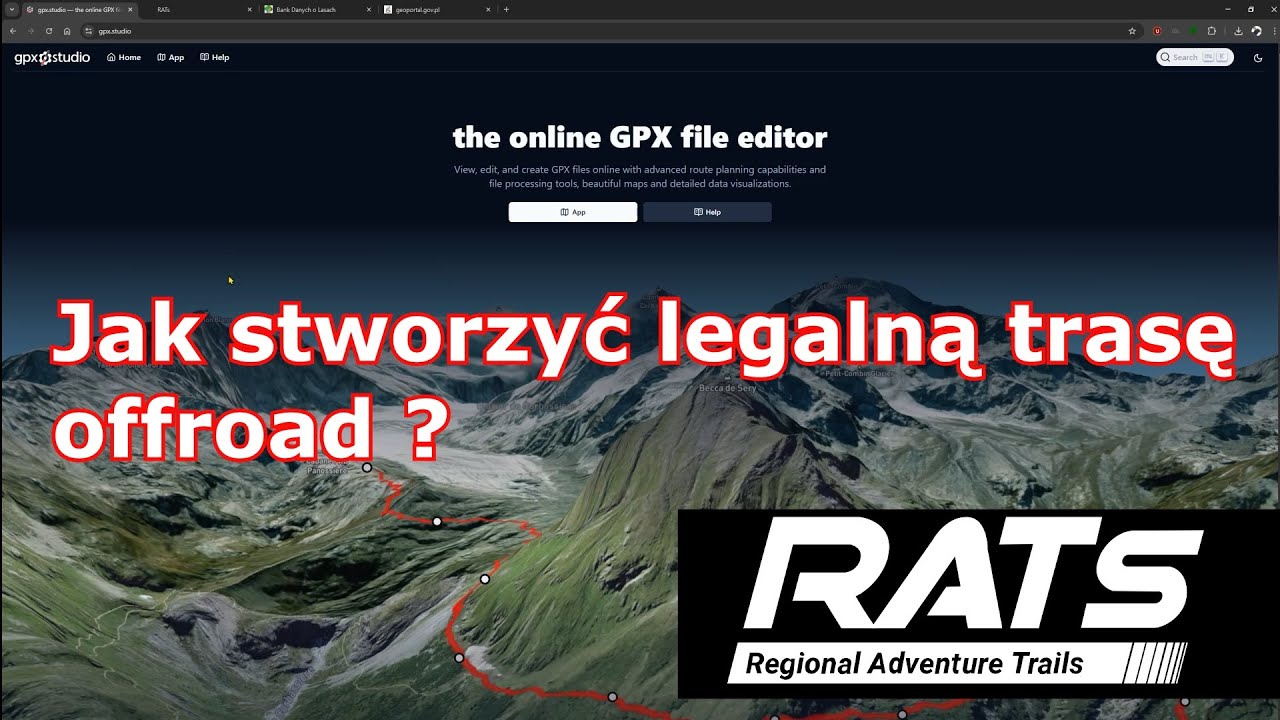This screenshot has width=1280, height=720.
Task: Go back with the browser back arrow
Action: 13,31
